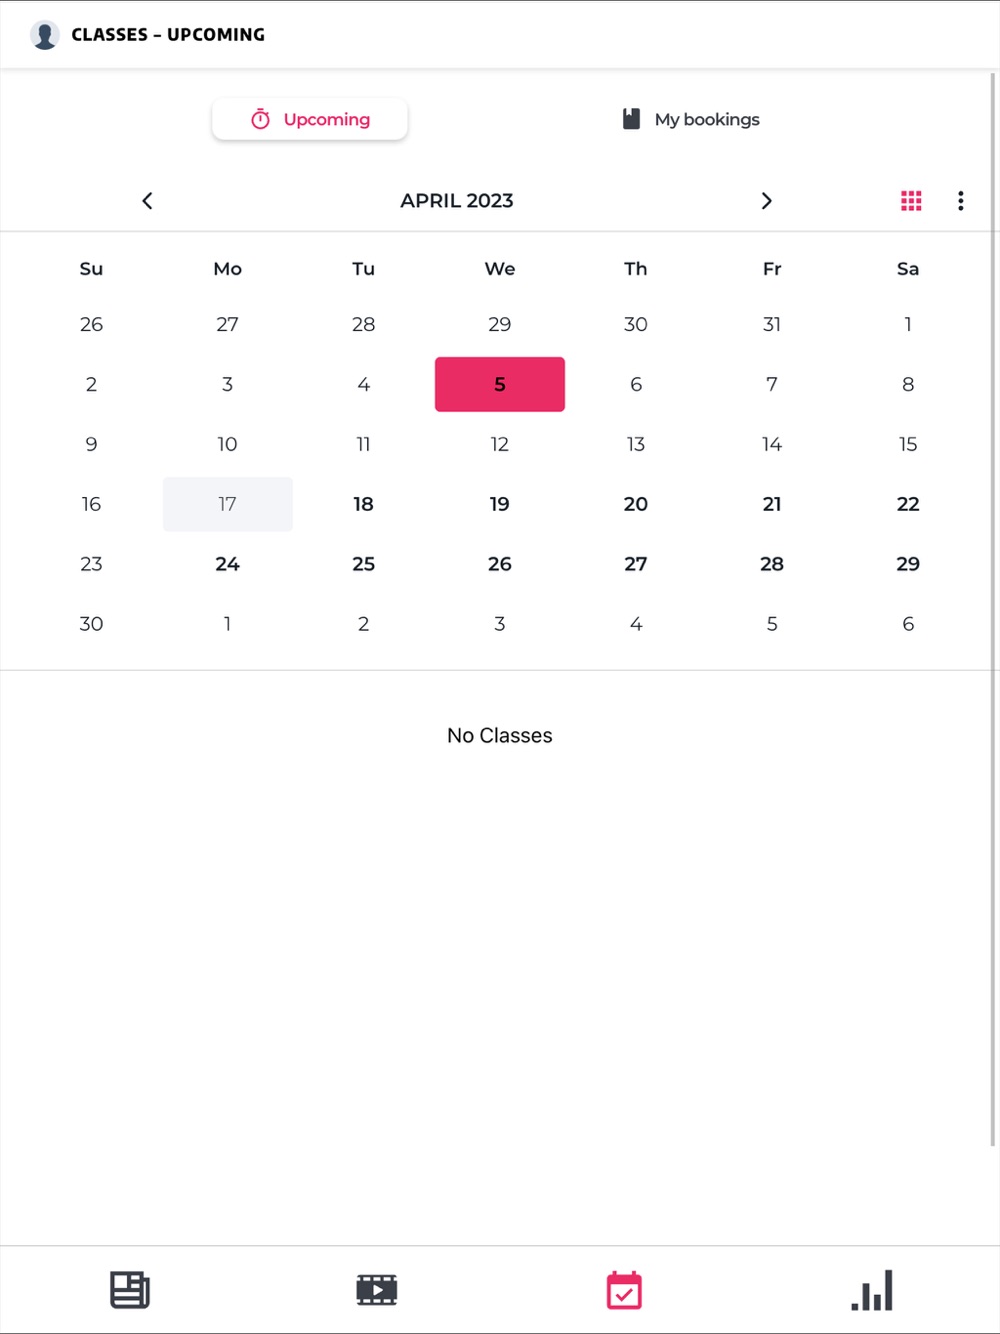Go to previous month with left chevron
The image size is (1000, 1334).
(x=147, y=201)
